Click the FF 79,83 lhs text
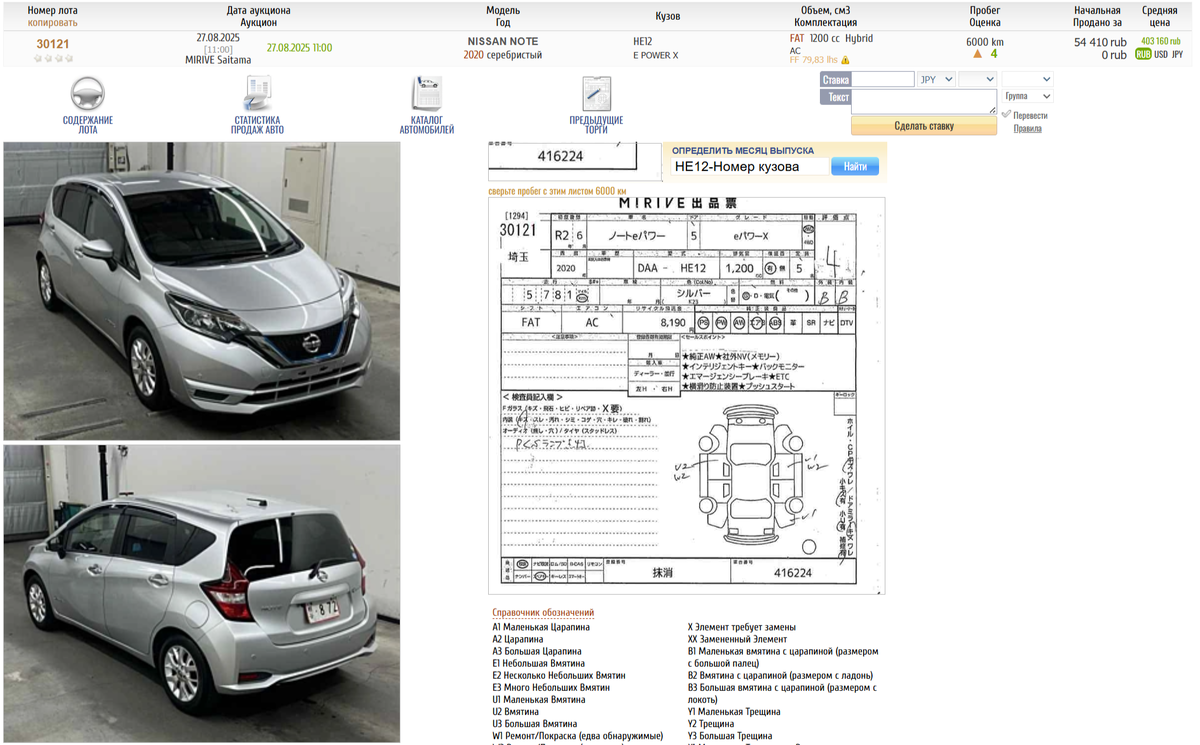The height and width of the screenshot is (745, 1200). [x=814, y=60]
